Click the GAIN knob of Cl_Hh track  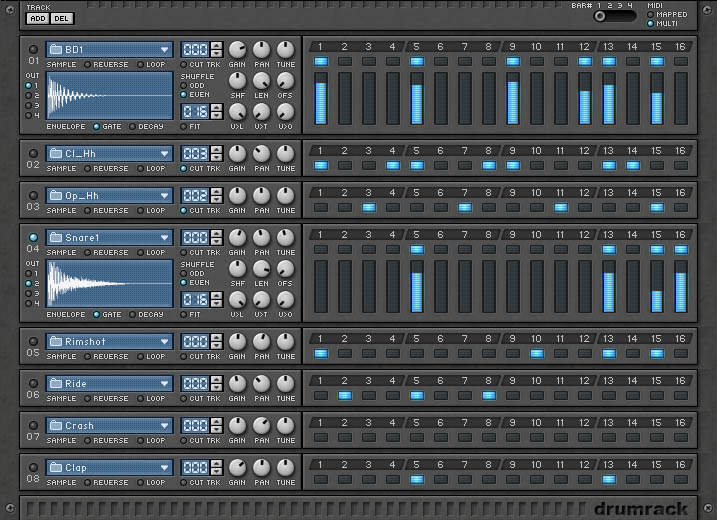(x=237, y=154)
